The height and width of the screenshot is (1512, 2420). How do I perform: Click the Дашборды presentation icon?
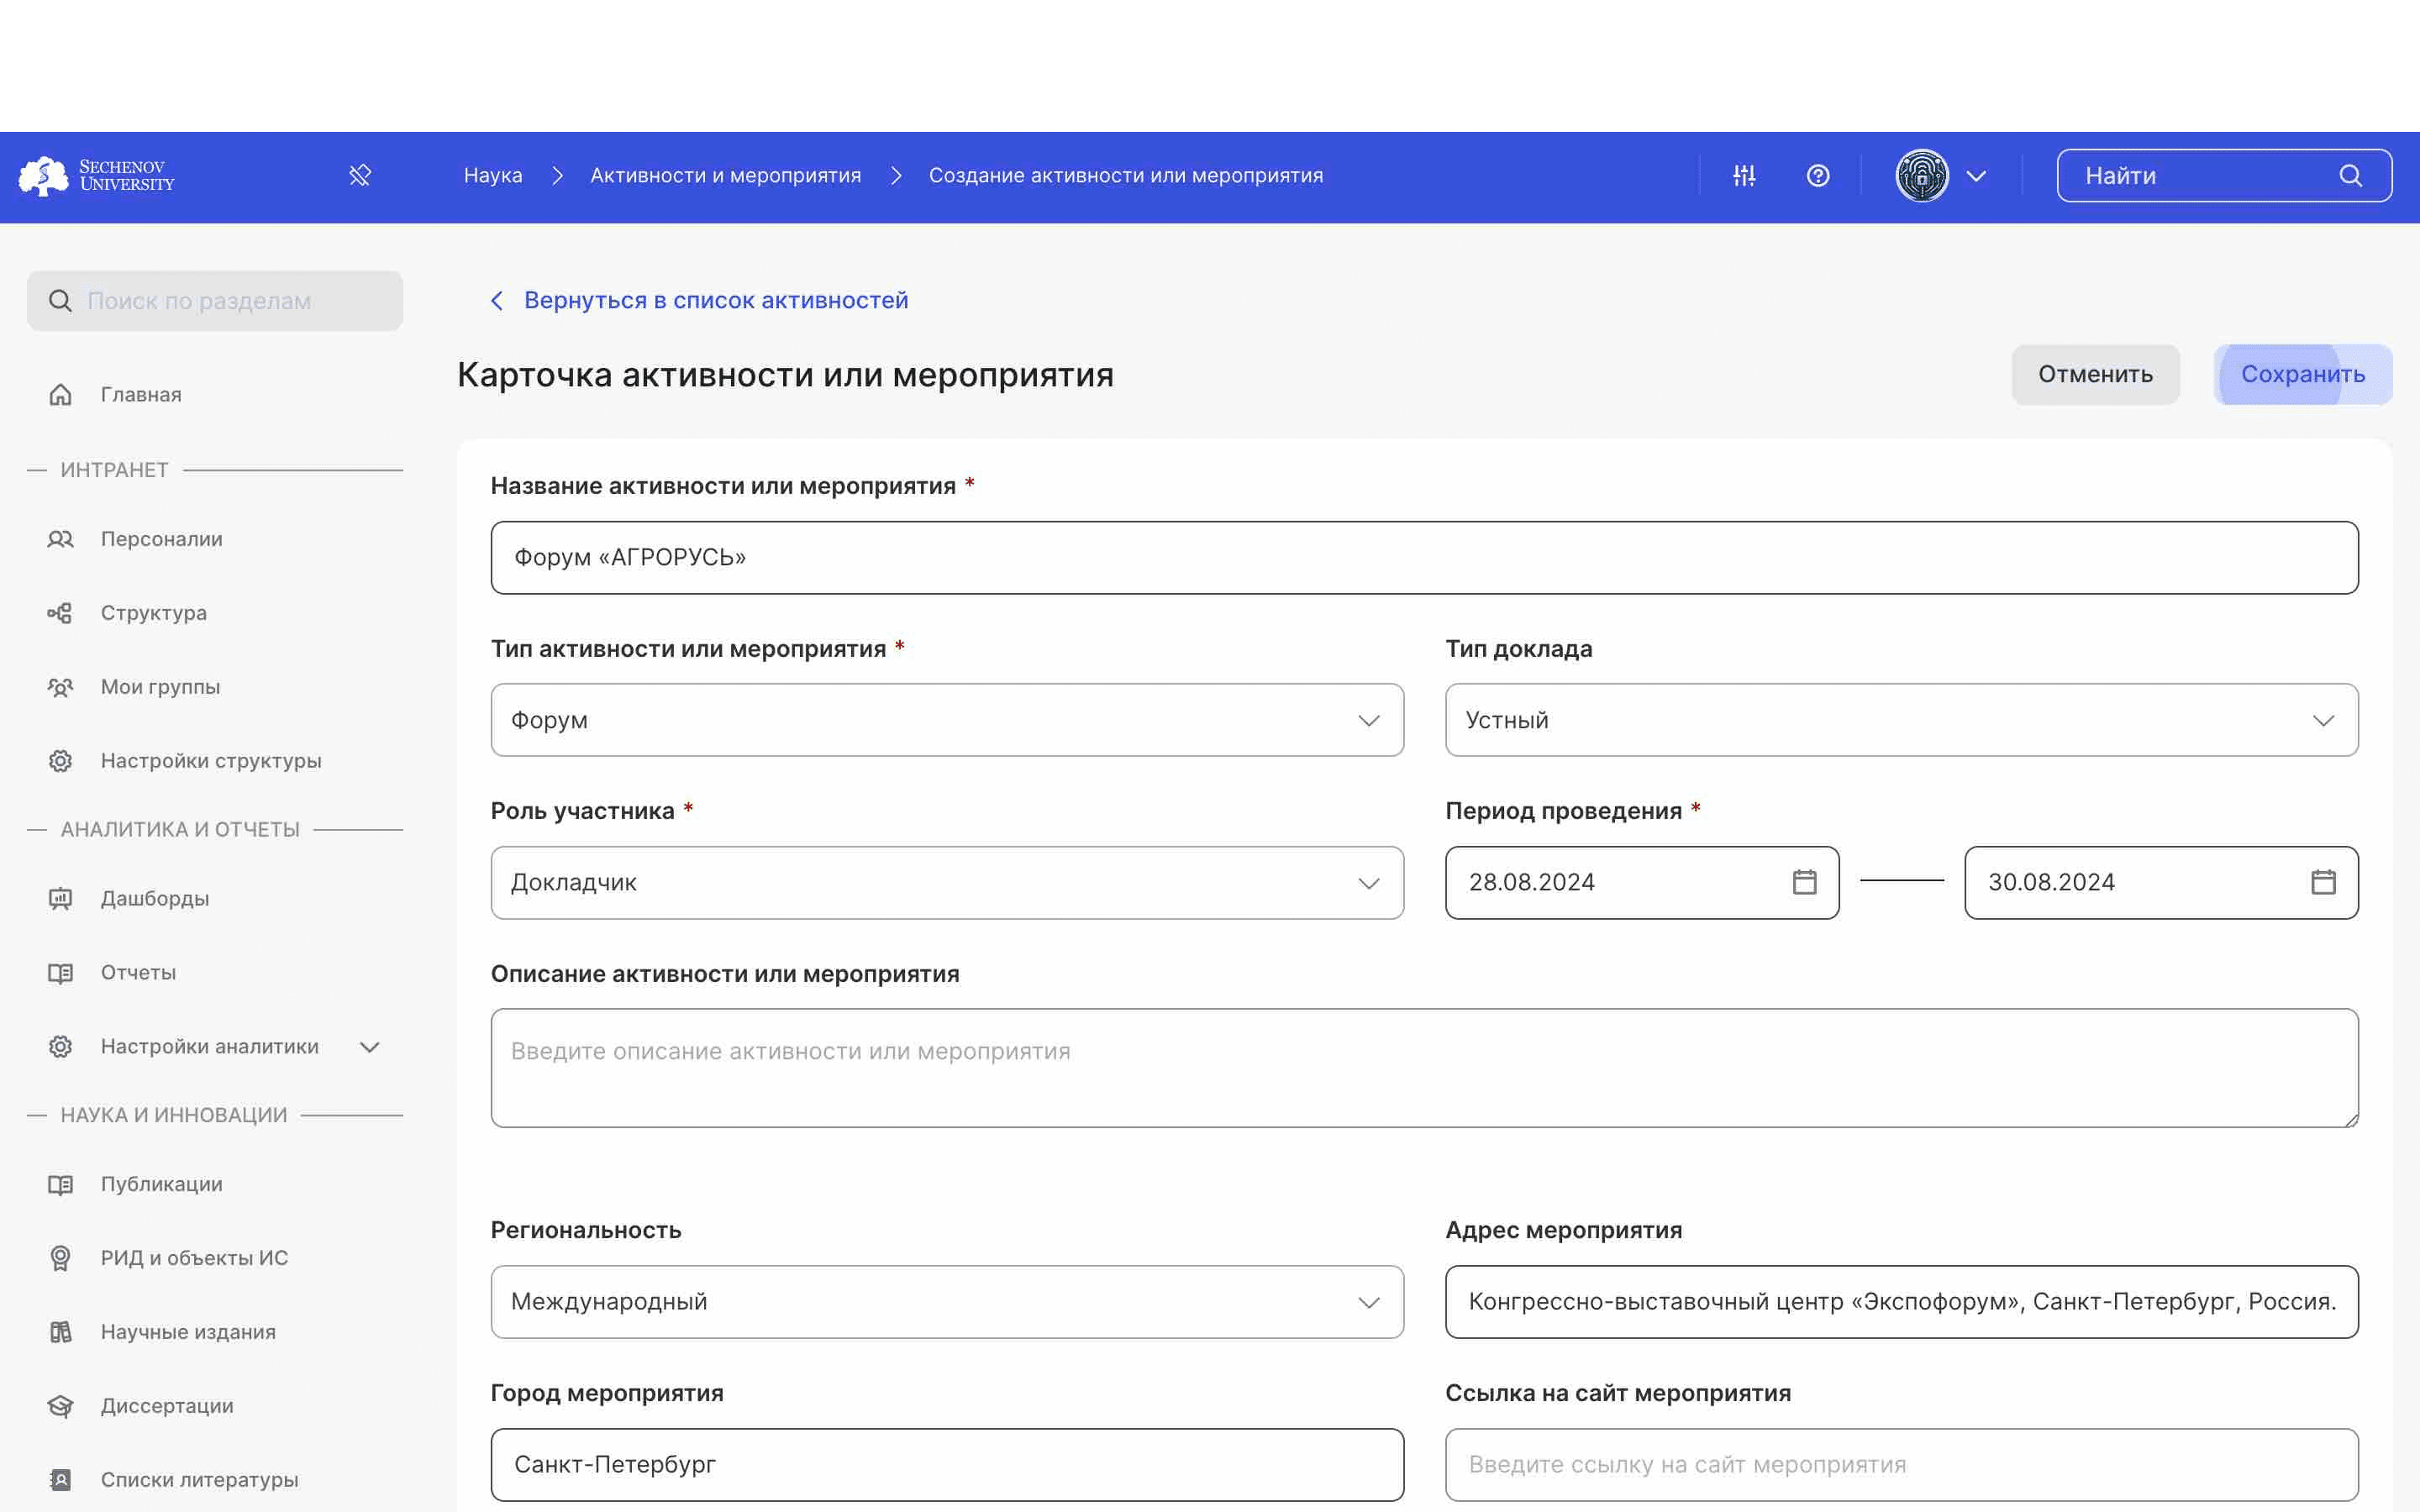tap(60, 899)
